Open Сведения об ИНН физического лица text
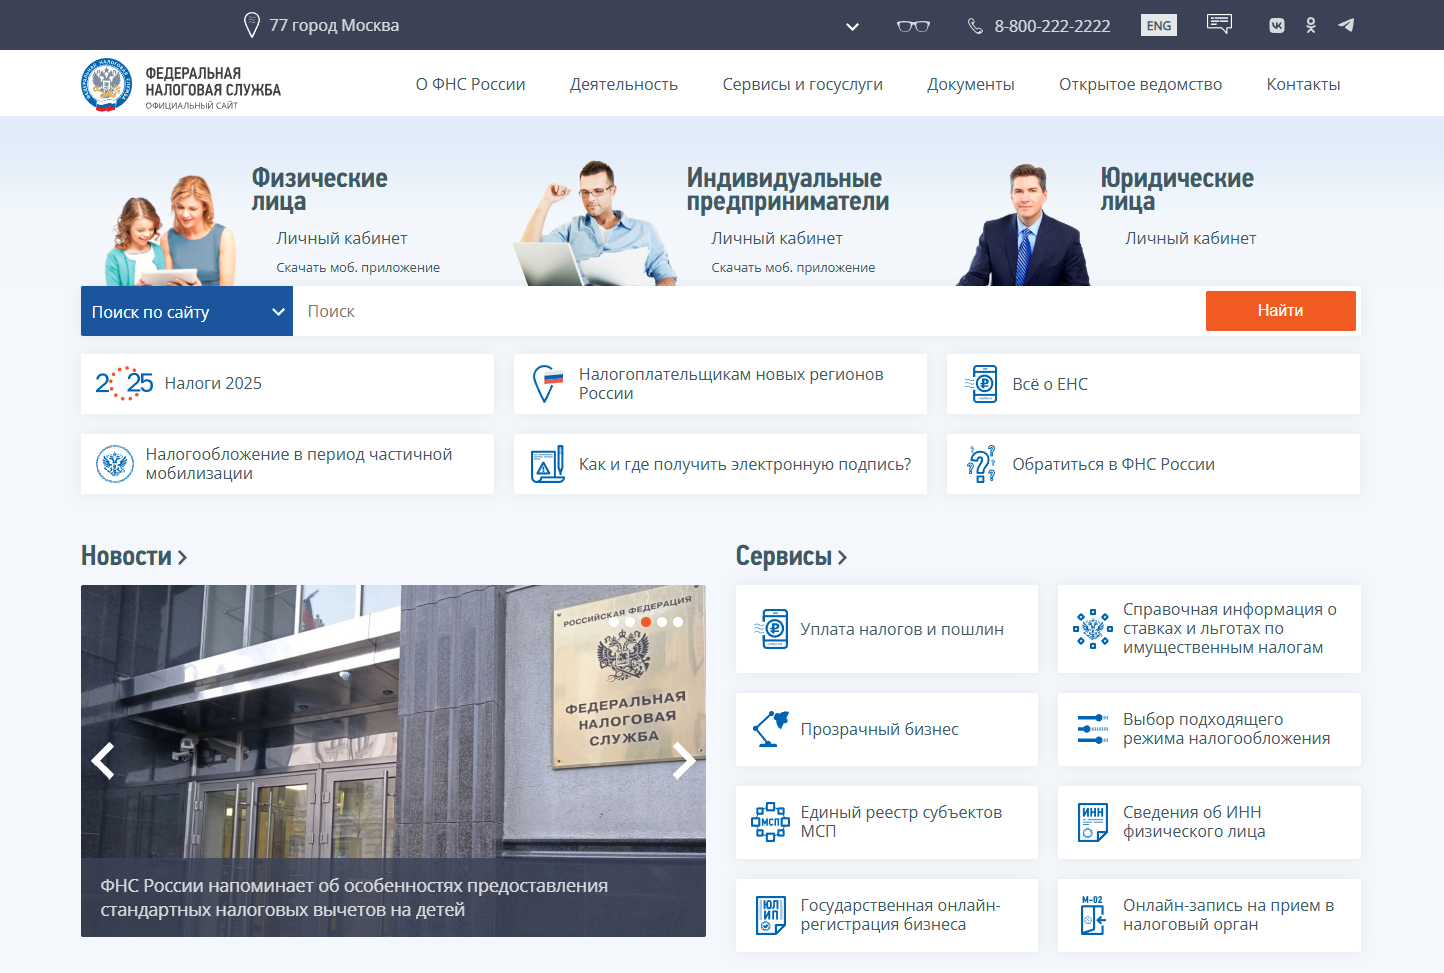Screen dimensions: 1444x973 pyautogui.click(x=1194, y=822)
